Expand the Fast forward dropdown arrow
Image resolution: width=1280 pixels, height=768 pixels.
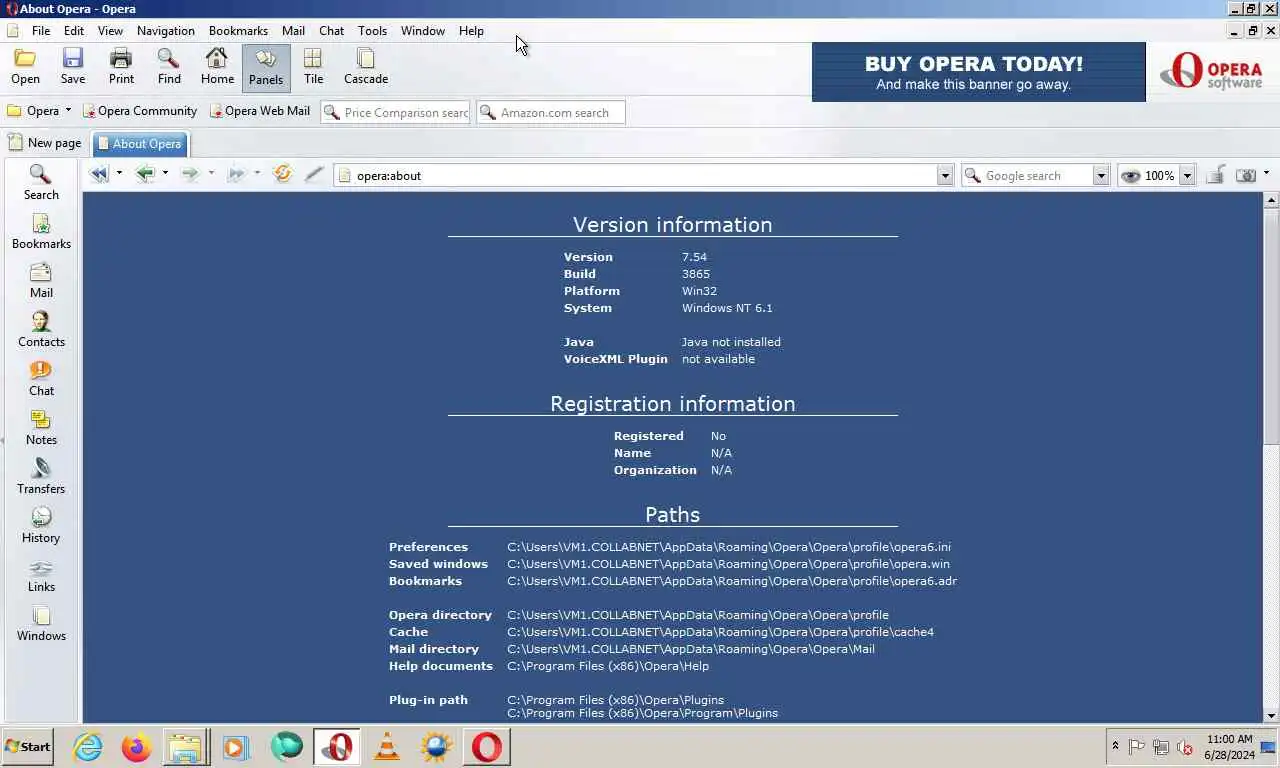tap(257, 174)
